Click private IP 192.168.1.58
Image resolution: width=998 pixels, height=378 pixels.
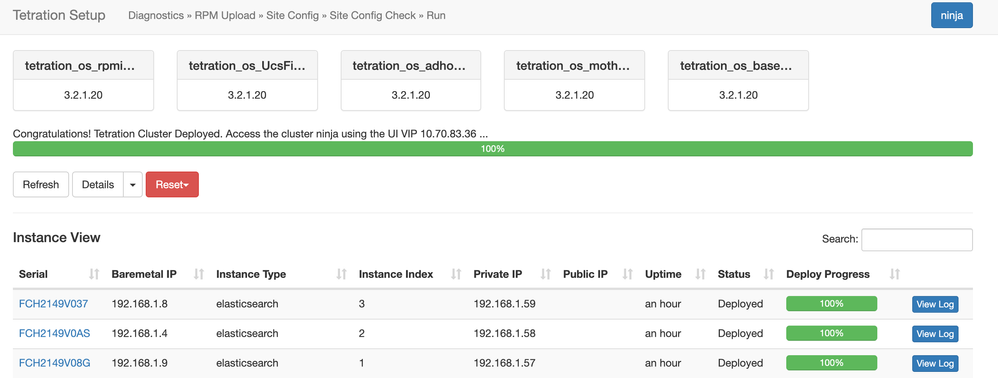tap(505, 333)
